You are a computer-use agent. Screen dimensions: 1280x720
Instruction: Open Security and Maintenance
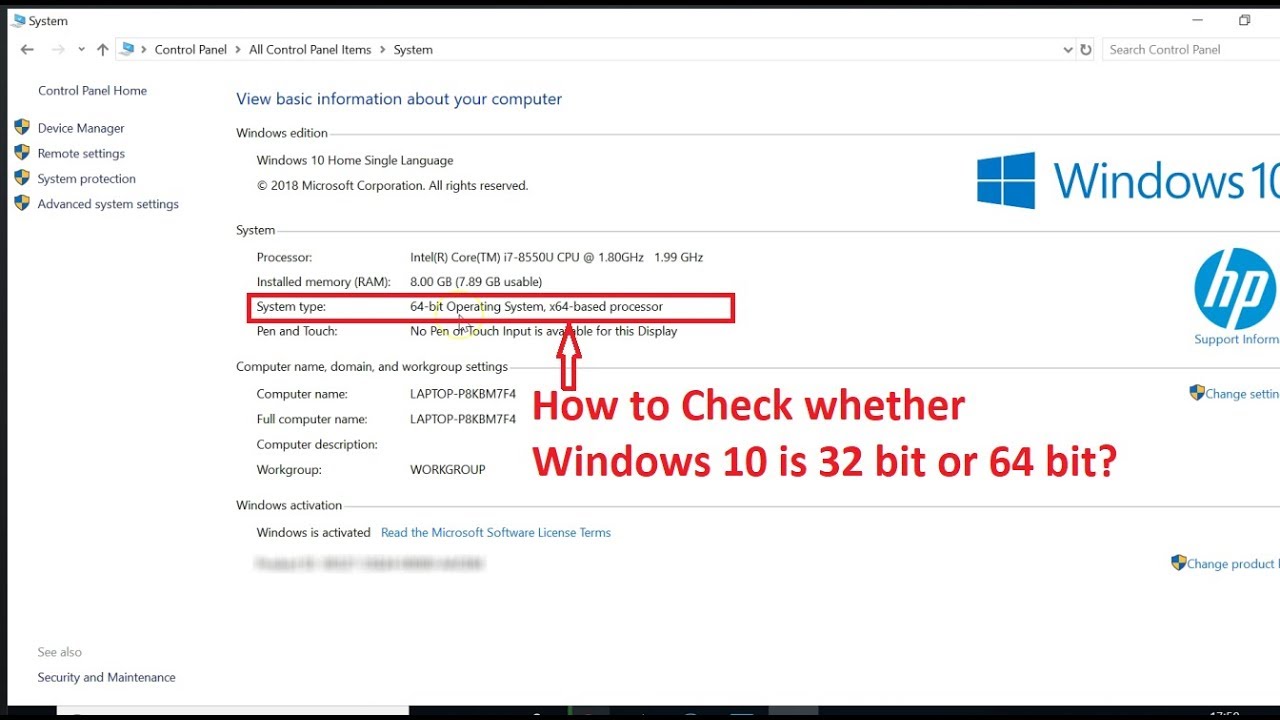click(x=106, y=677)
